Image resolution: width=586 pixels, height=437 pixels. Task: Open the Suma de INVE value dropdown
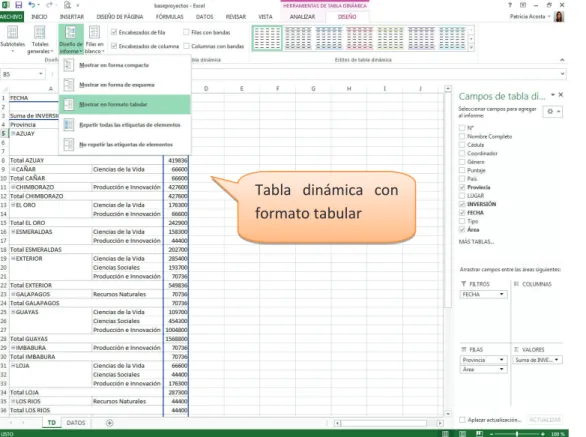coord(556,360)
